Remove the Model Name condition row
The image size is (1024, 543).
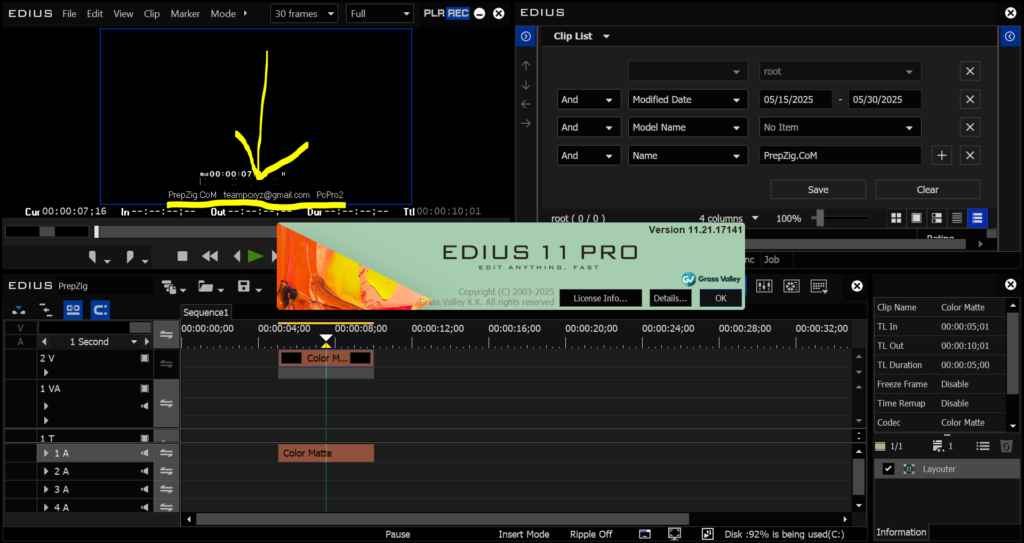point(970,127)
